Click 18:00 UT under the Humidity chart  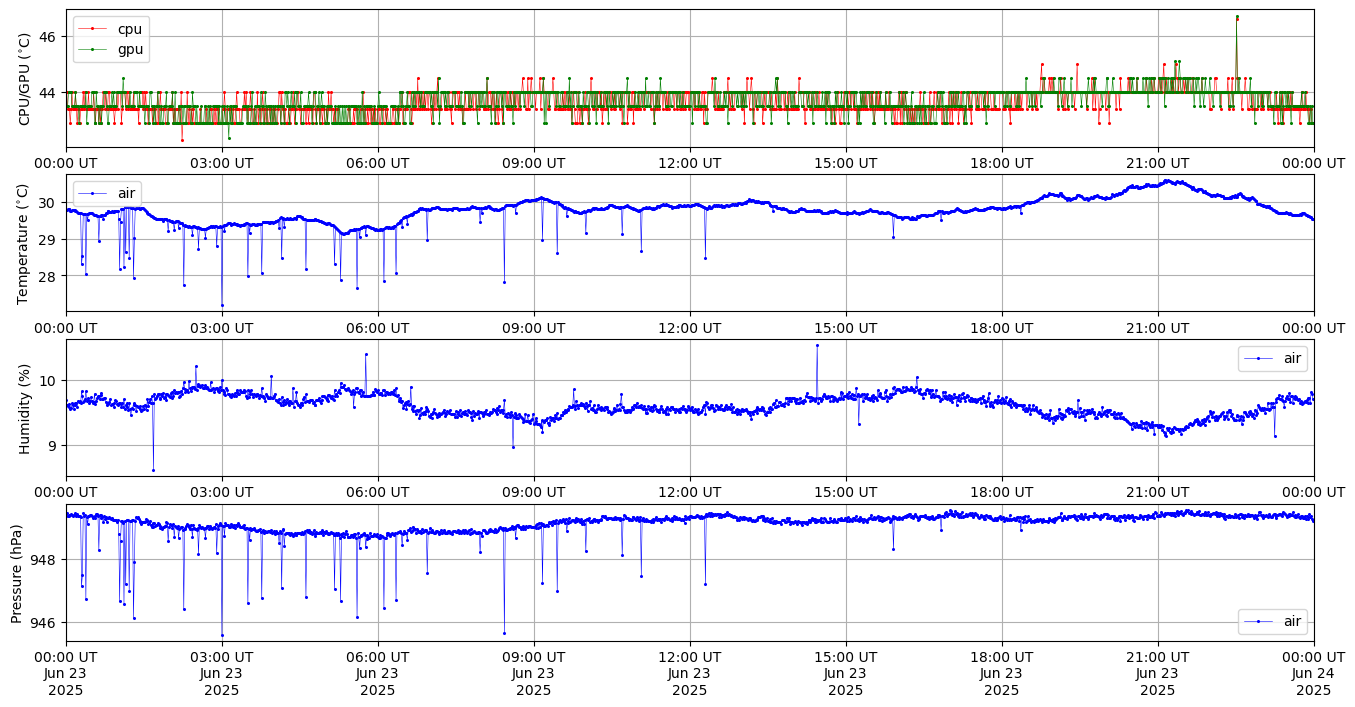1002,493
